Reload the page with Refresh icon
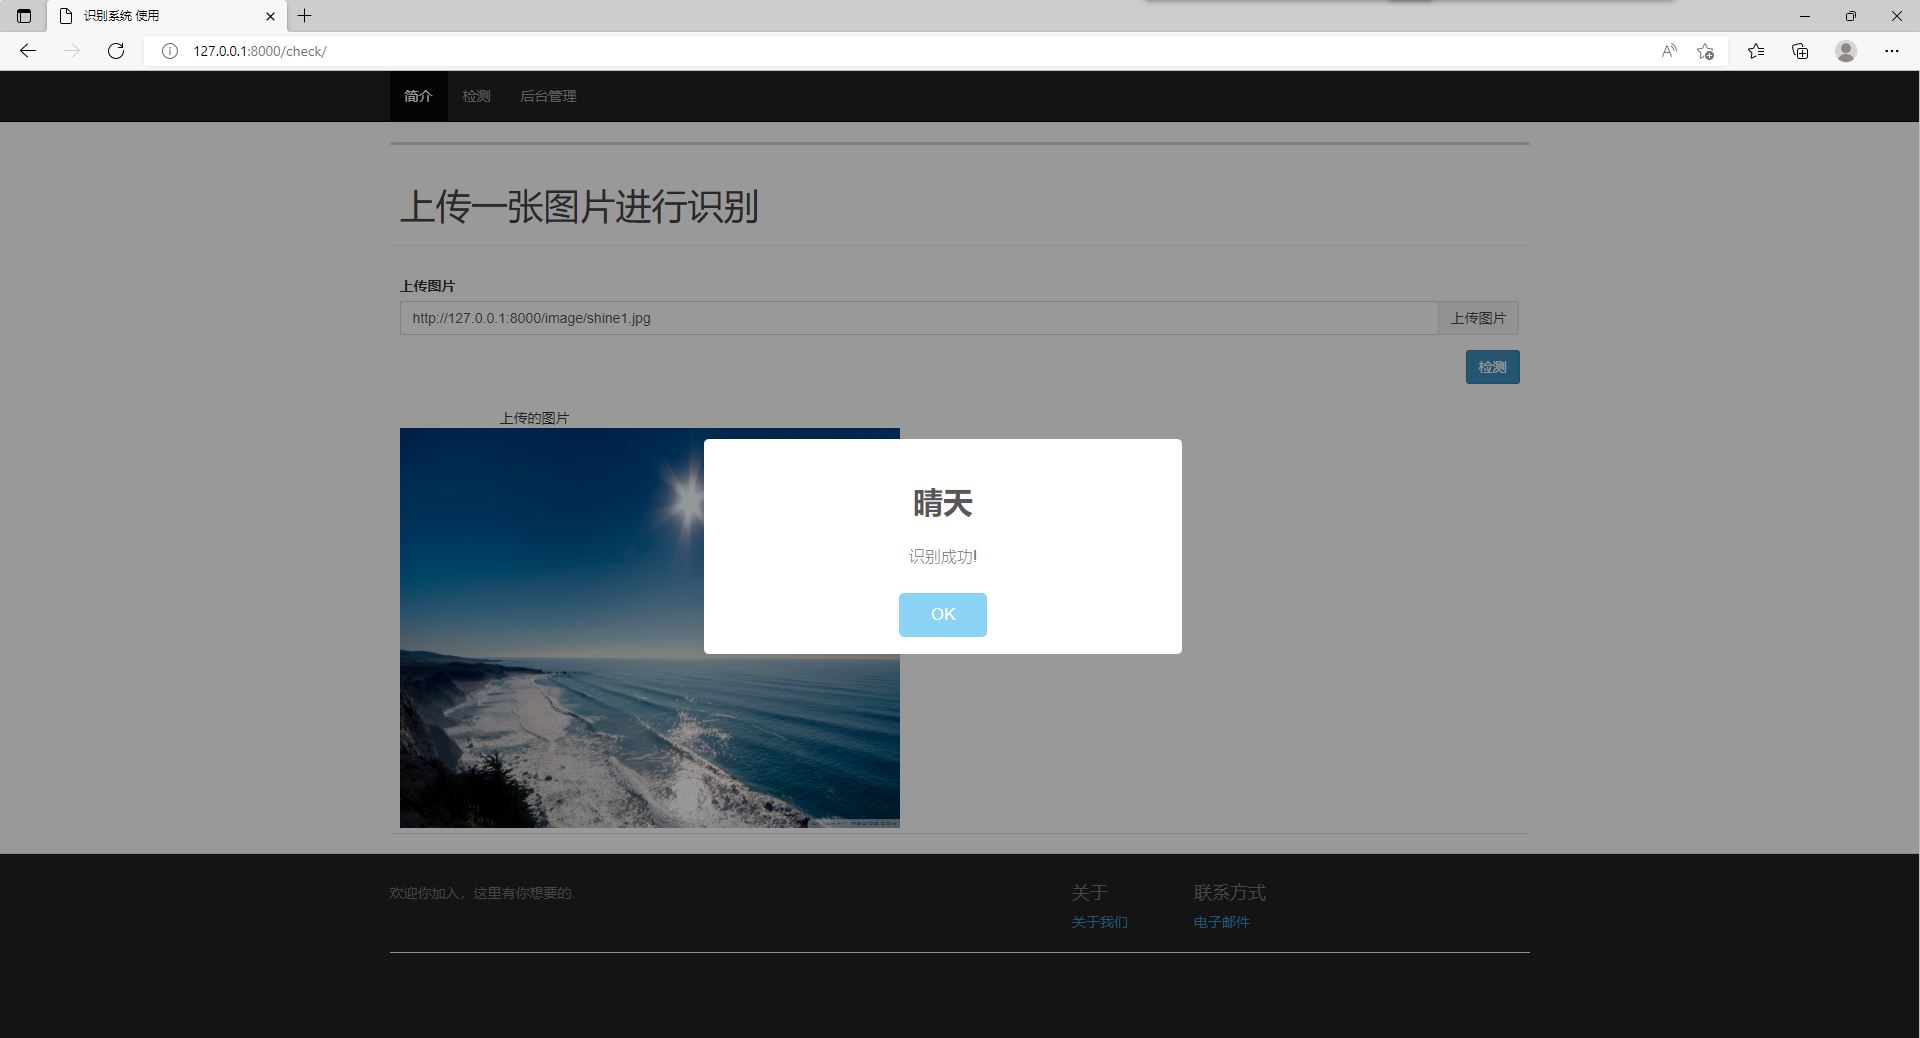 116,51
